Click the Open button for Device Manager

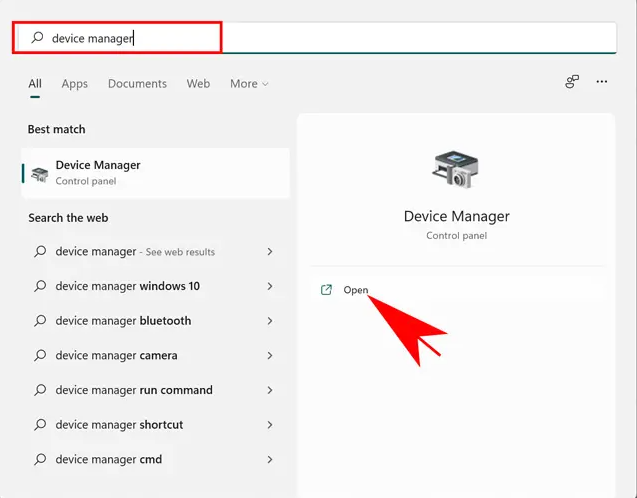(x=457, y=290)
